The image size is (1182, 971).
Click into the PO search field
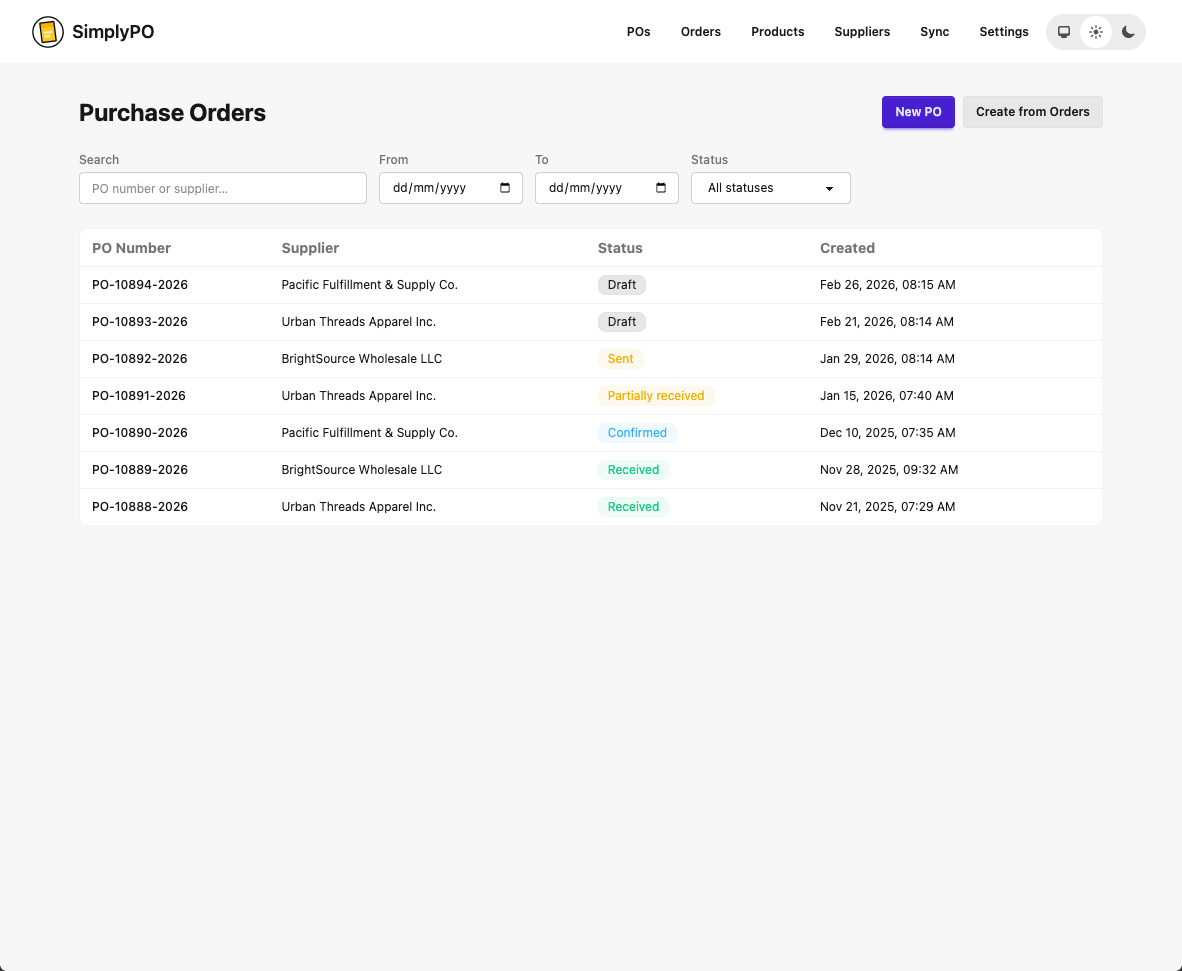(222, 188)
